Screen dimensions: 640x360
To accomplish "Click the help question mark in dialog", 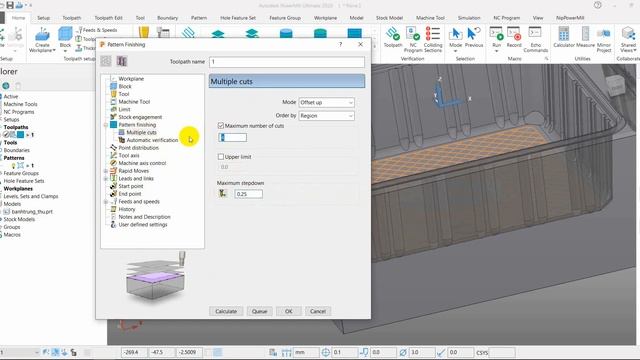I will tap(340, 44).
